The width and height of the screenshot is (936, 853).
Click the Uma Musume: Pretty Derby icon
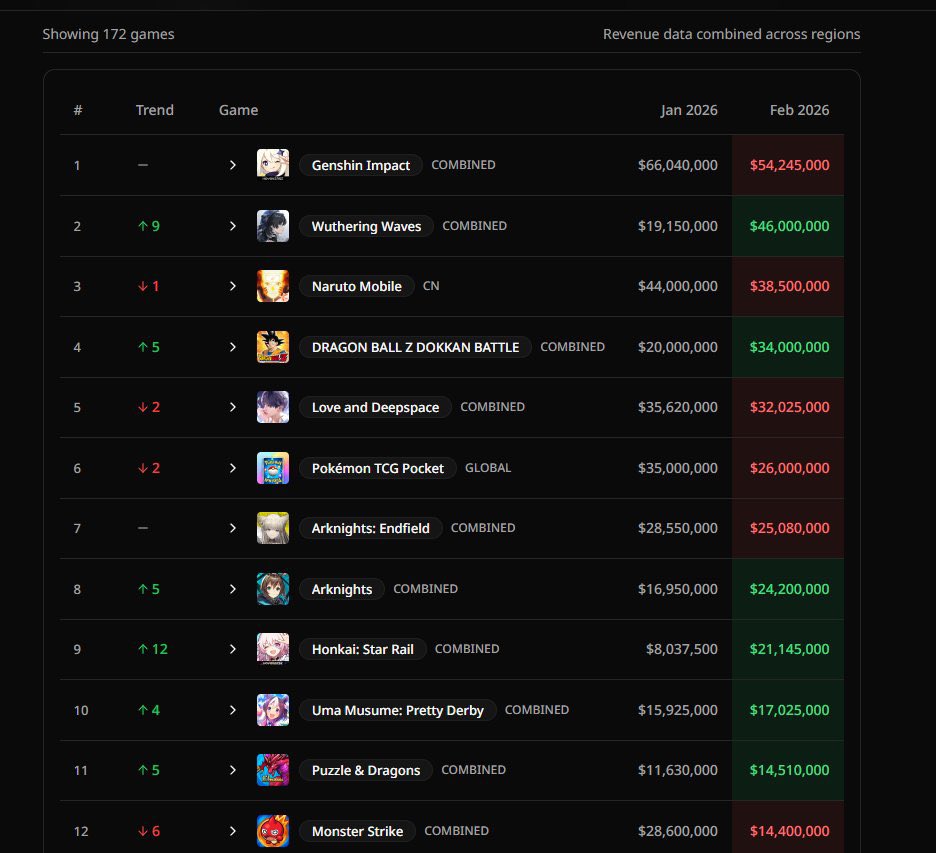click(x=273, y=710)
